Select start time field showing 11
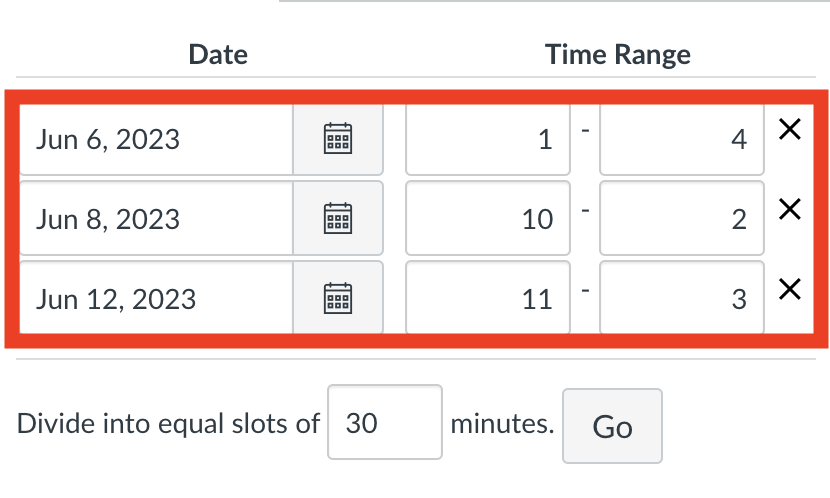The width and height of the screenshot is (830, 498). pos(488,298)
